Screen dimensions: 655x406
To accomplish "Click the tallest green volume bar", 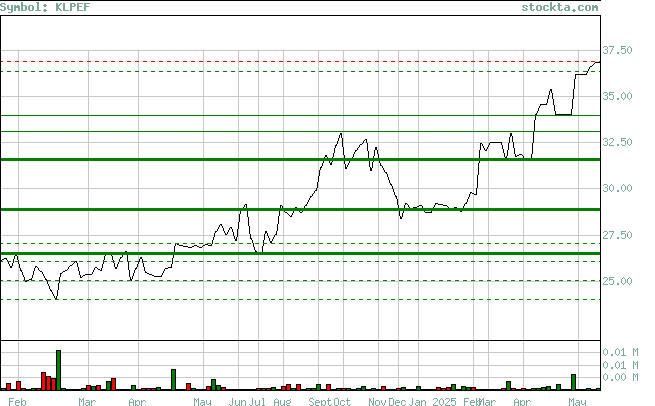I will 58,370.
